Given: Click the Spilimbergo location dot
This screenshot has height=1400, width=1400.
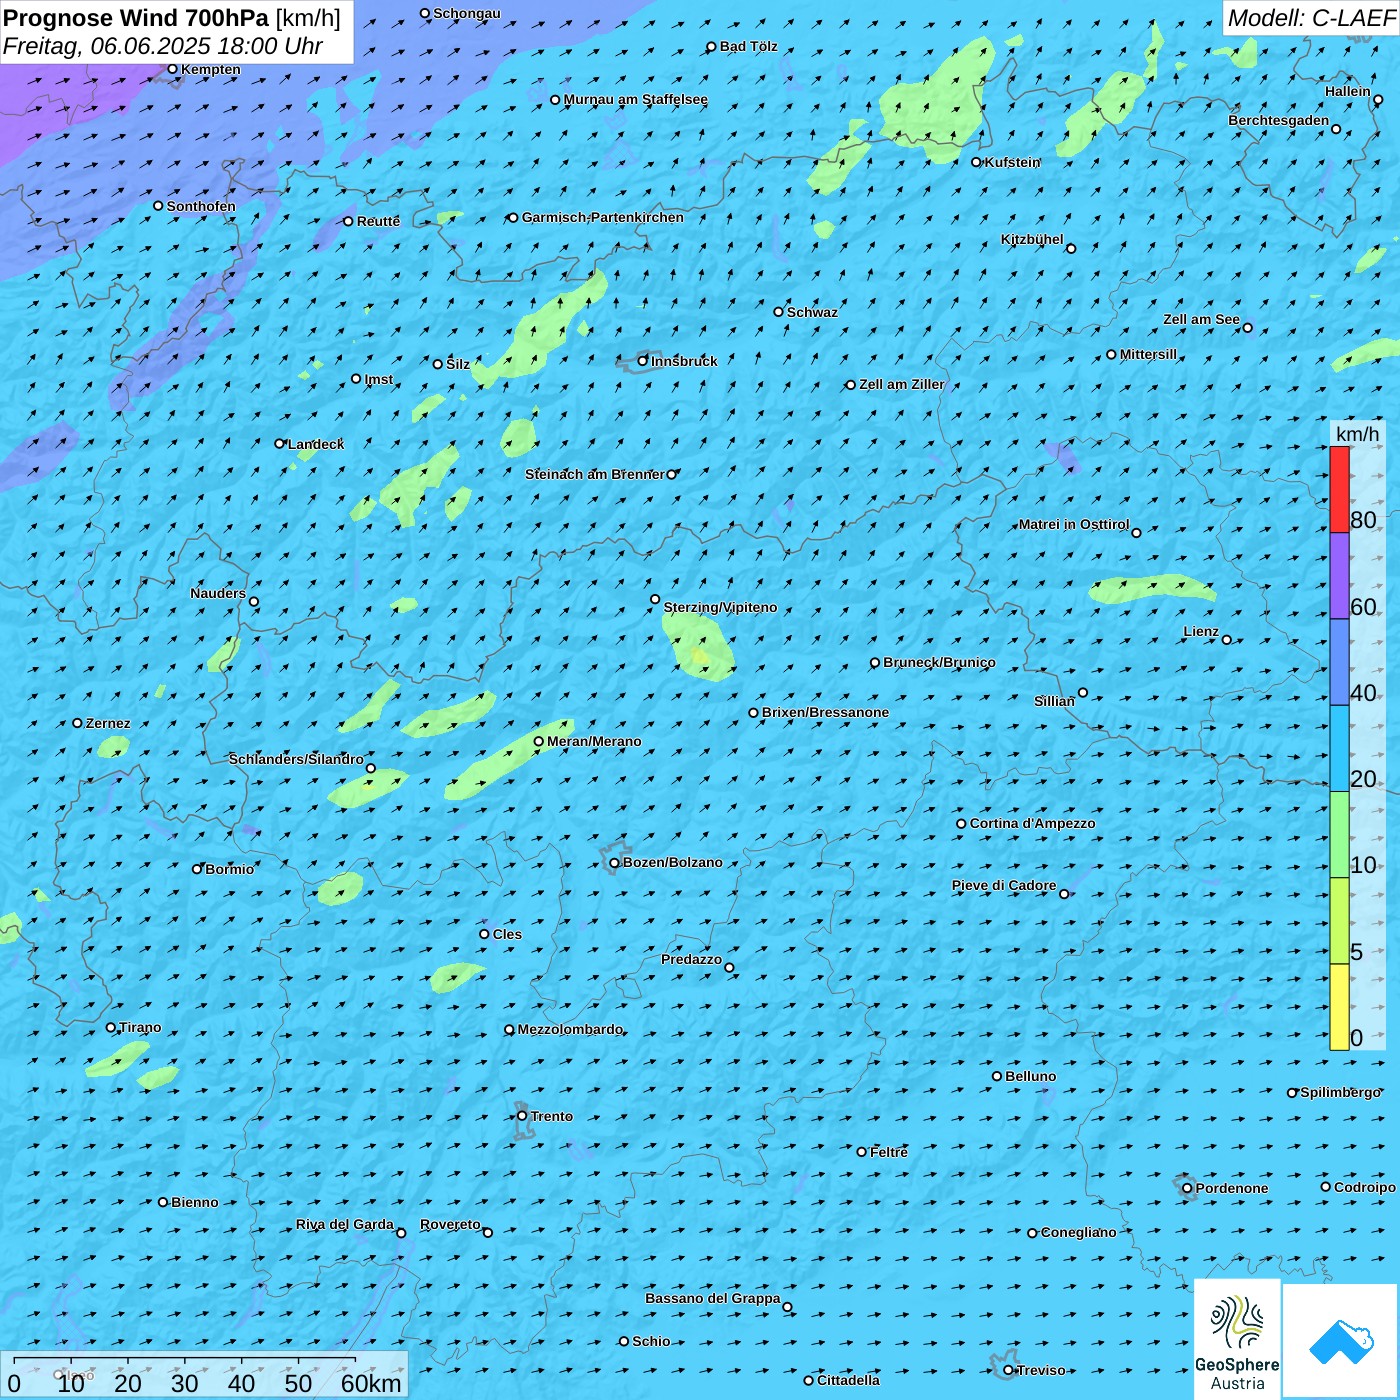Looking at the screenshot, I should [1292, 1093].
